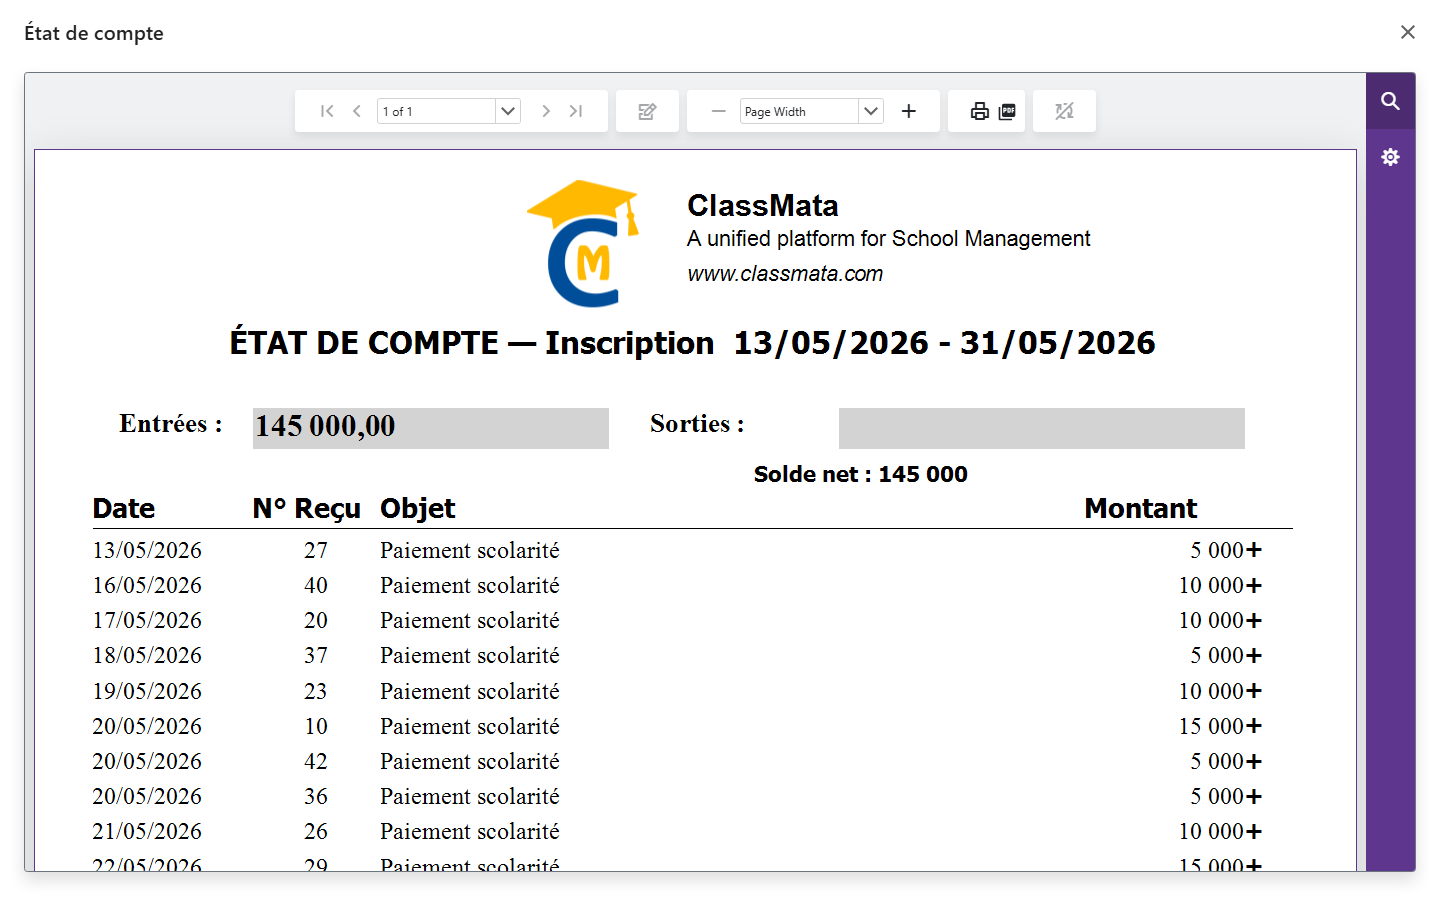Toggle edit fields mode icon

point(647,111)
